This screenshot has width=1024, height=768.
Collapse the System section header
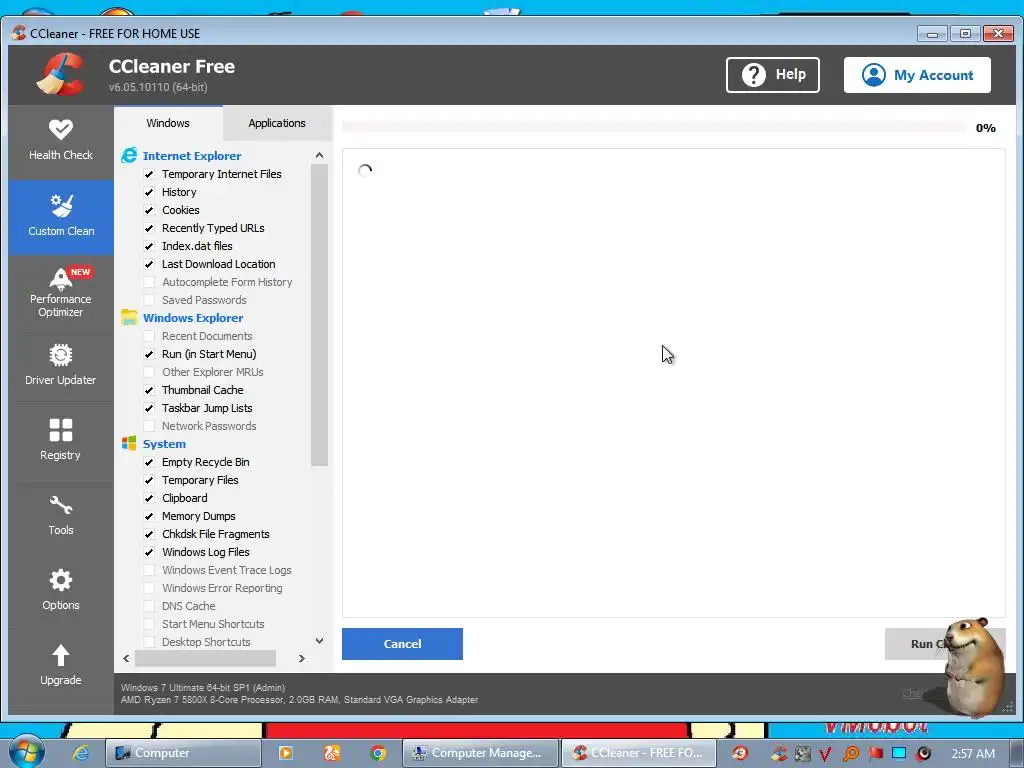click(x=164, y=443)
